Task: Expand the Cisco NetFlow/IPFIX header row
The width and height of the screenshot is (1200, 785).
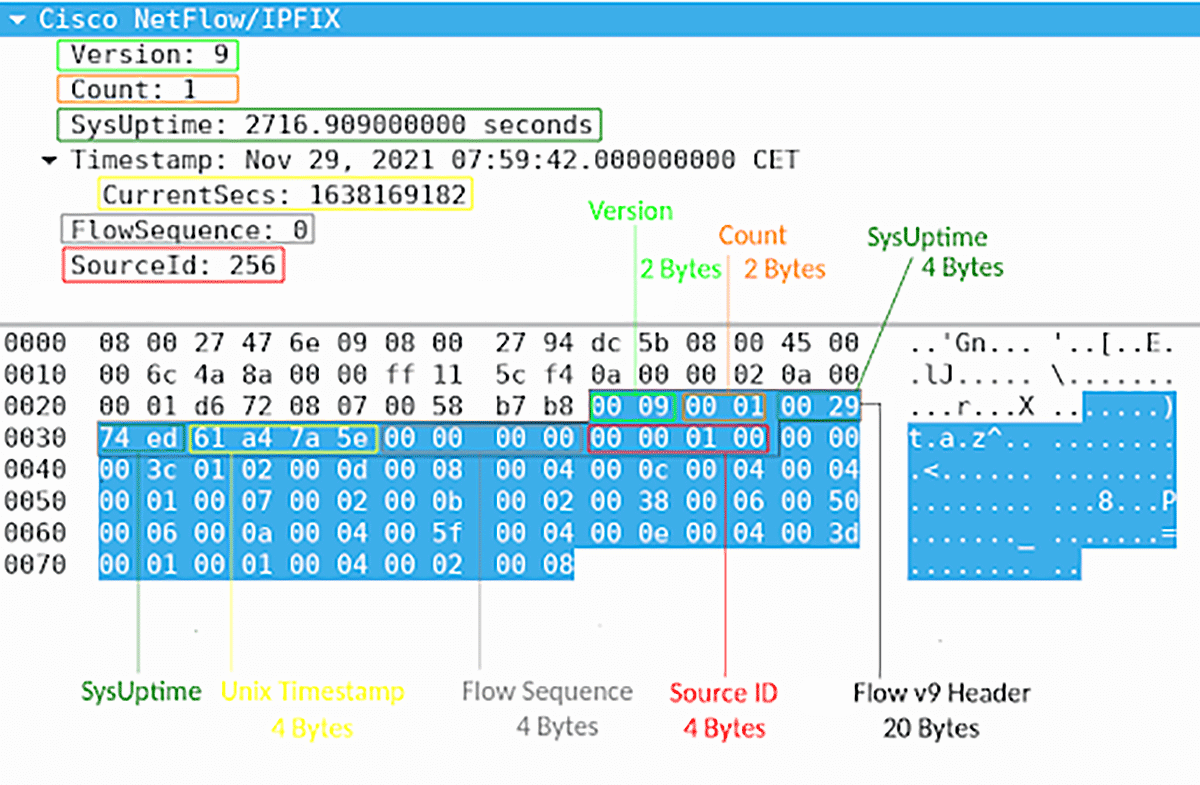Action: [150, 17]
